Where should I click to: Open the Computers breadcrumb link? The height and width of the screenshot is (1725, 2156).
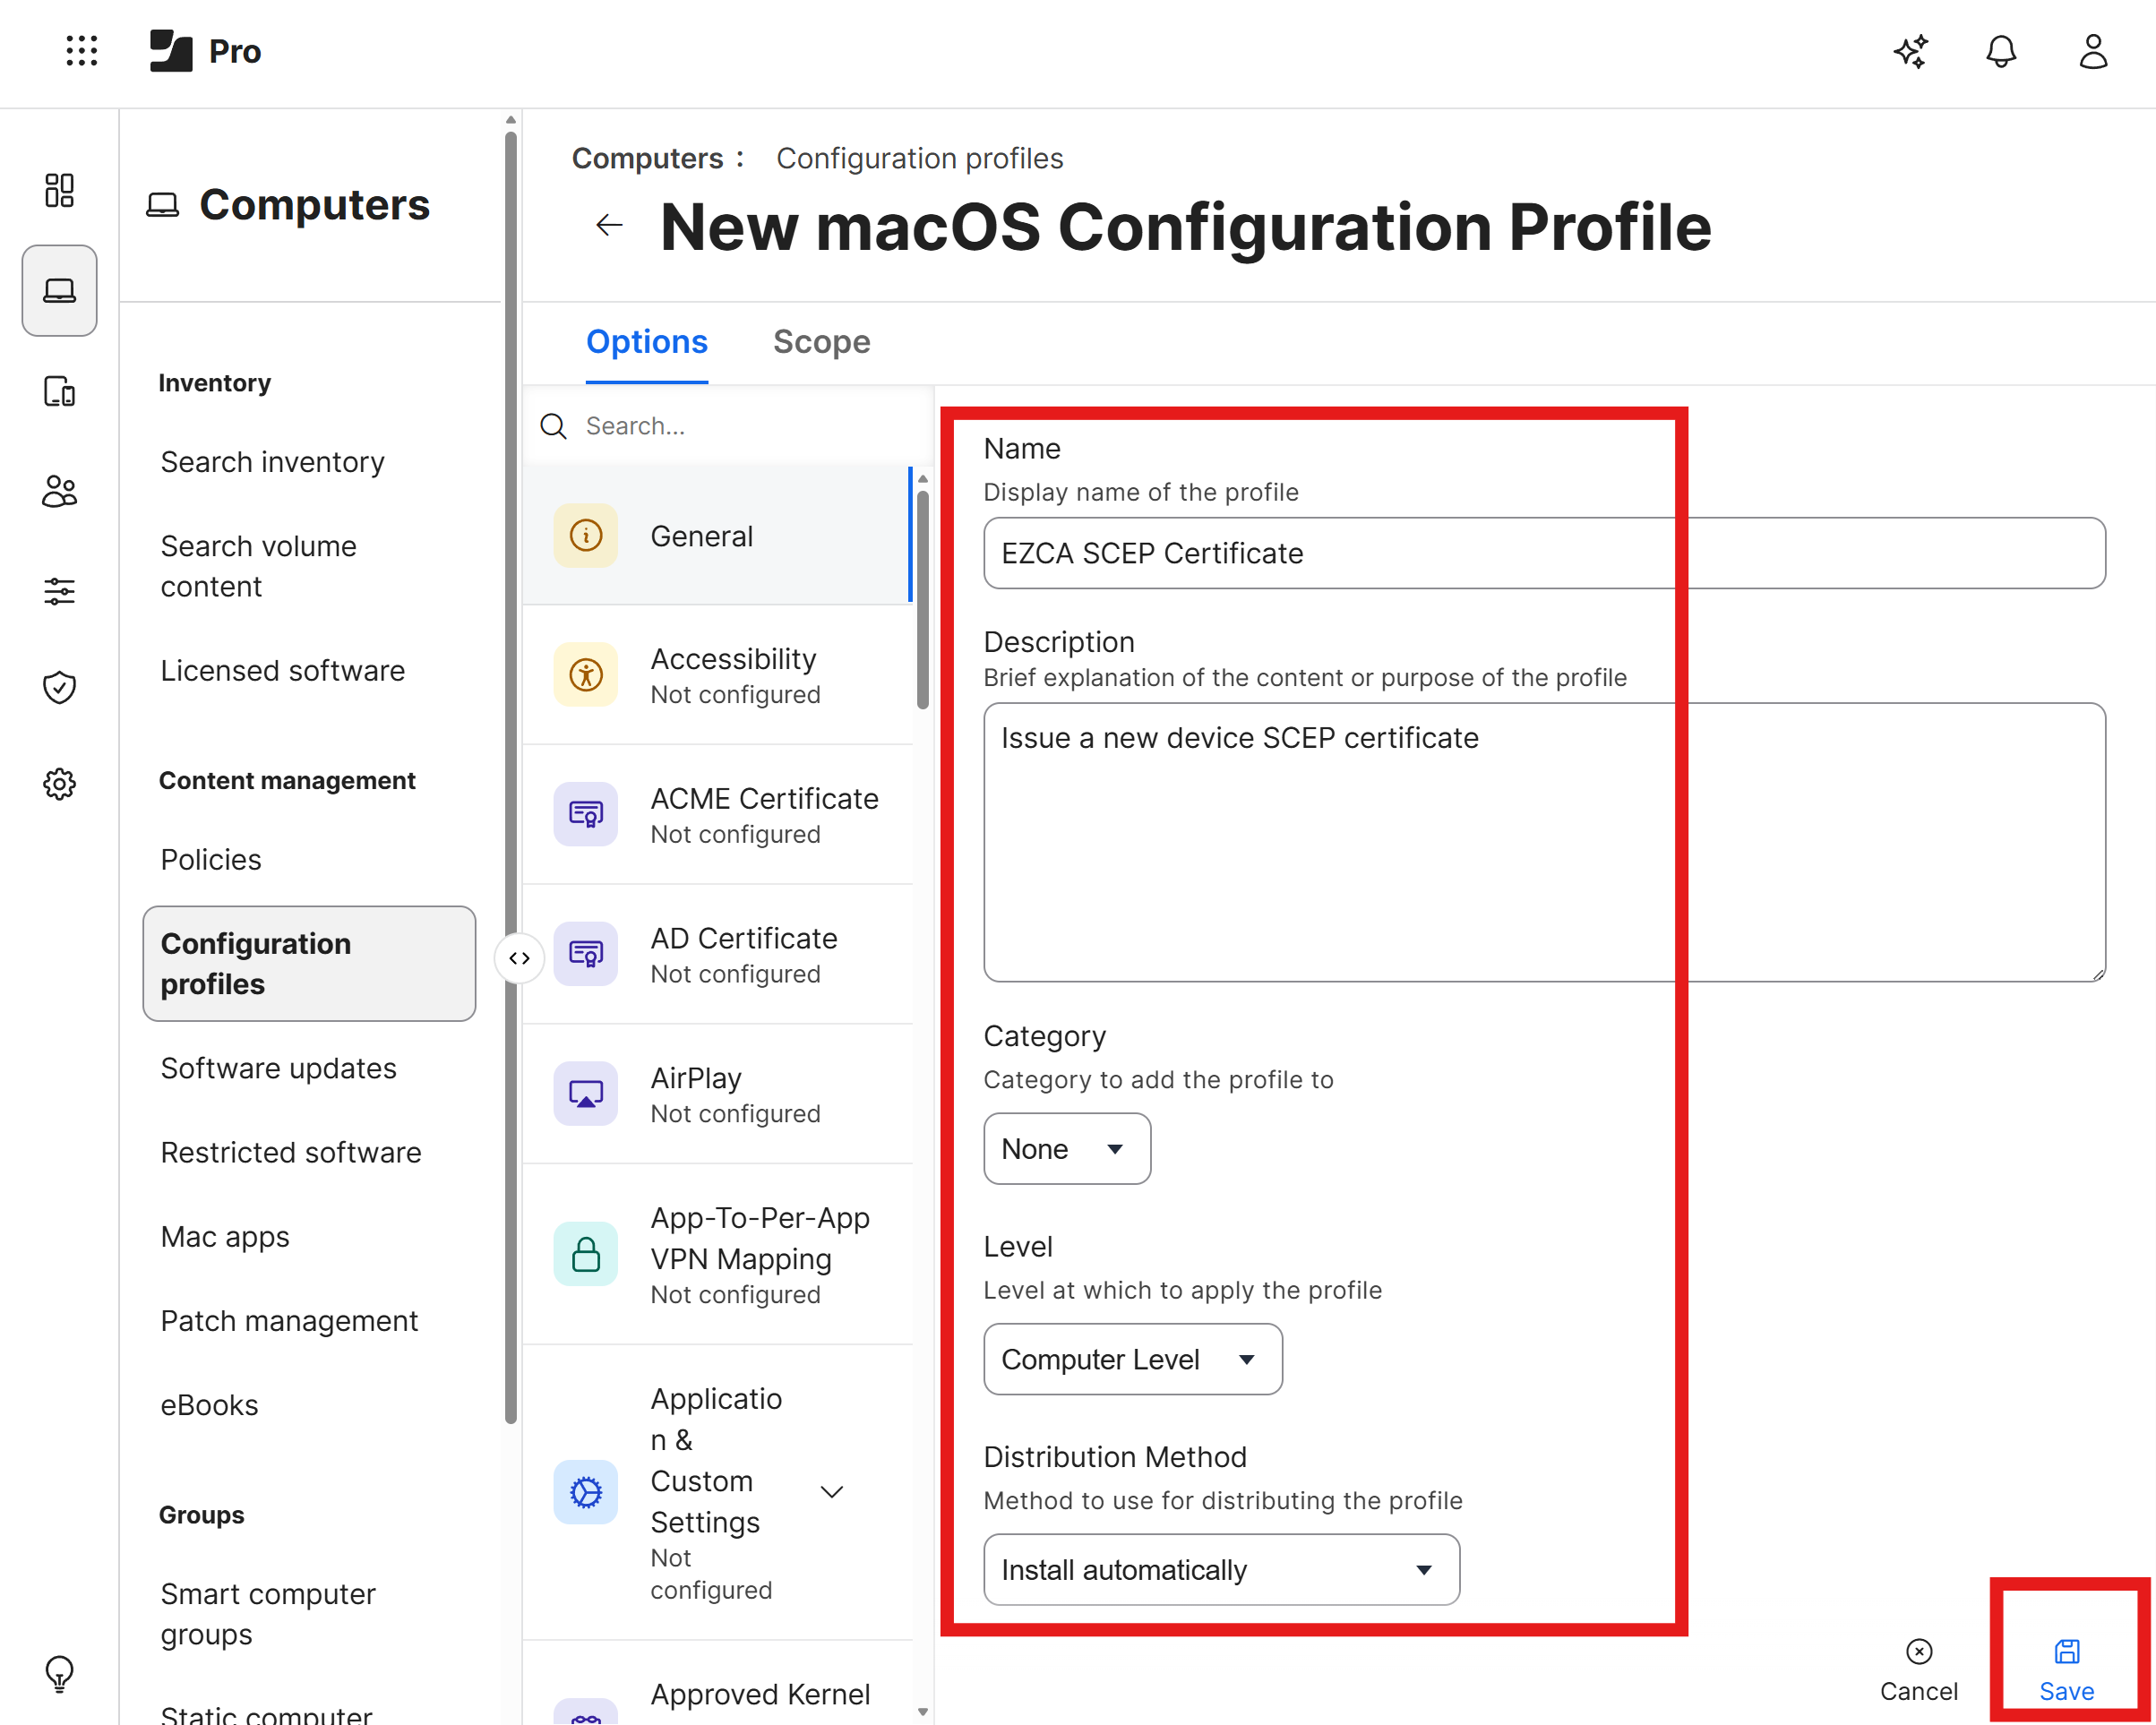[646, 158]
